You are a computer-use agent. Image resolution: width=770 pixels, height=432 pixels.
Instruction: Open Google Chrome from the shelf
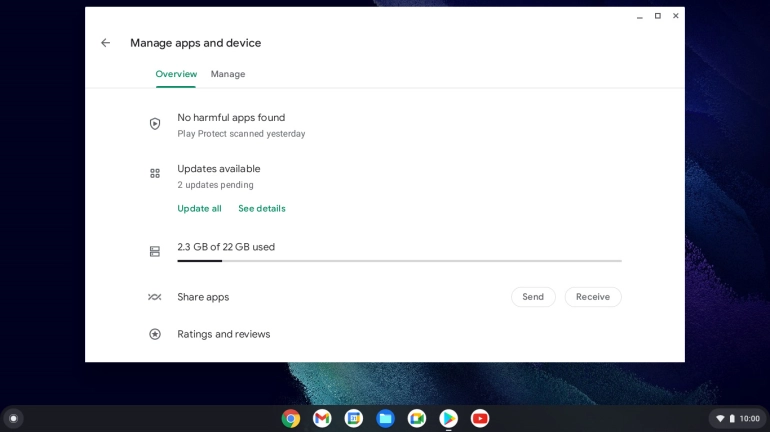pos(291,418)
